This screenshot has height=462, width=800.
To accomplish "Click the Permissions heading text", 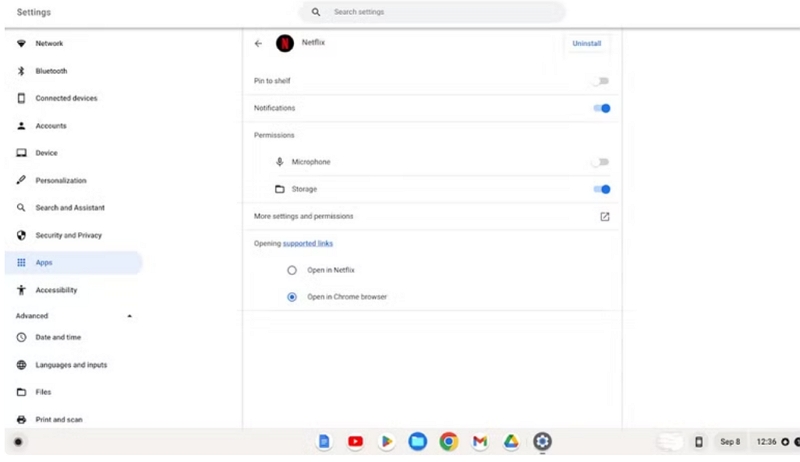I will [274, 135].
